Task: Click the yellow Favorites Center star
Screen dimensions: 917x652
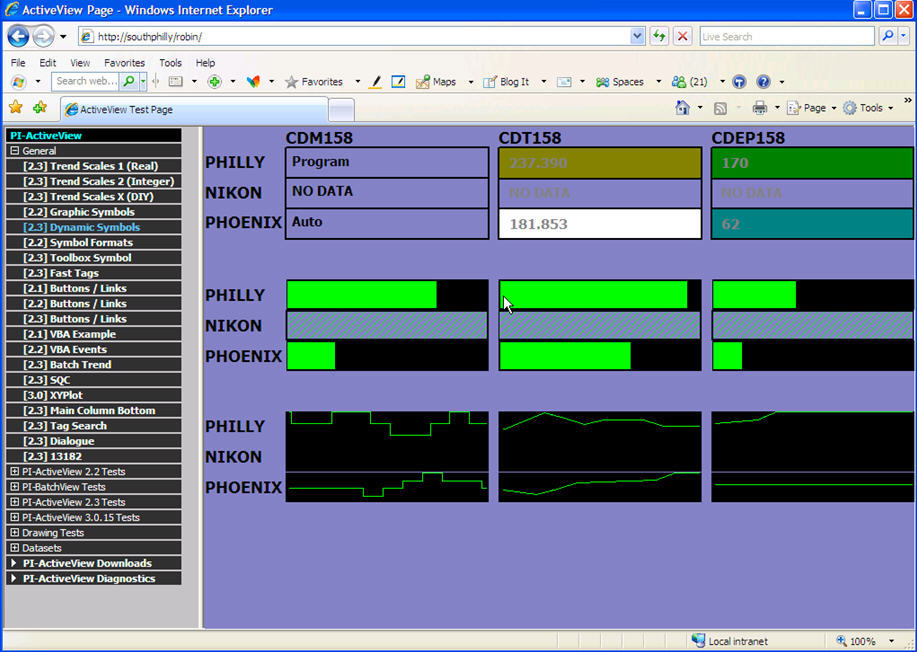Action: coord(16,107)
